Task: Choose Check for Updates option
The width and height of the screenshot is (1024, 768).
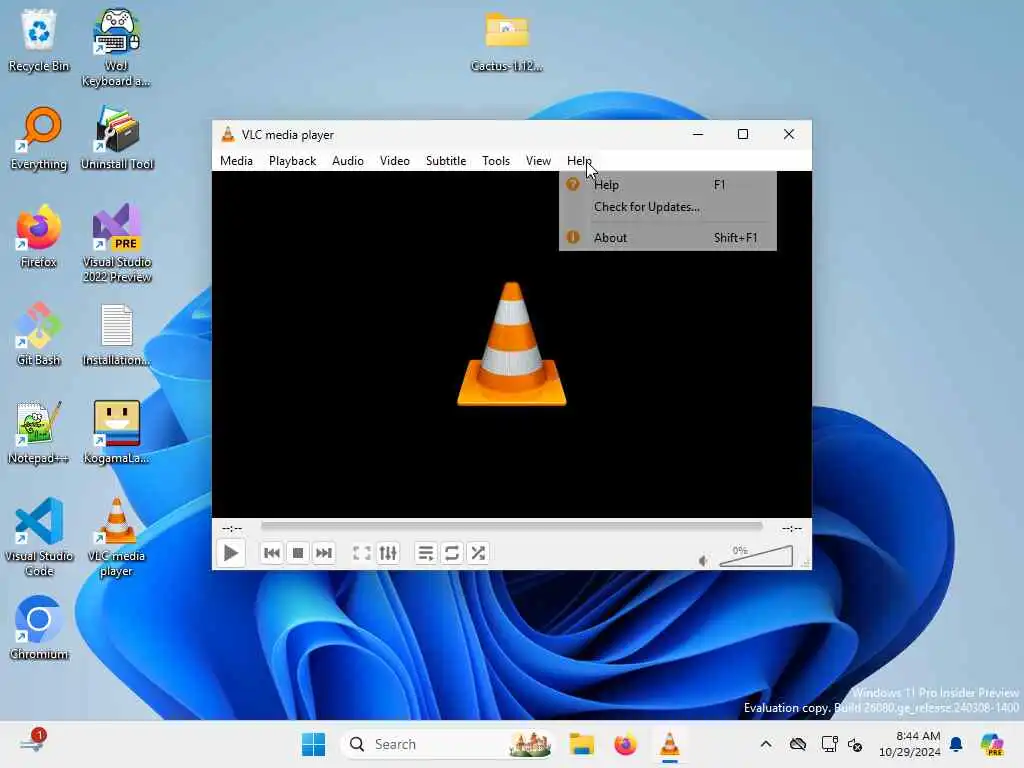Action: 667,207
